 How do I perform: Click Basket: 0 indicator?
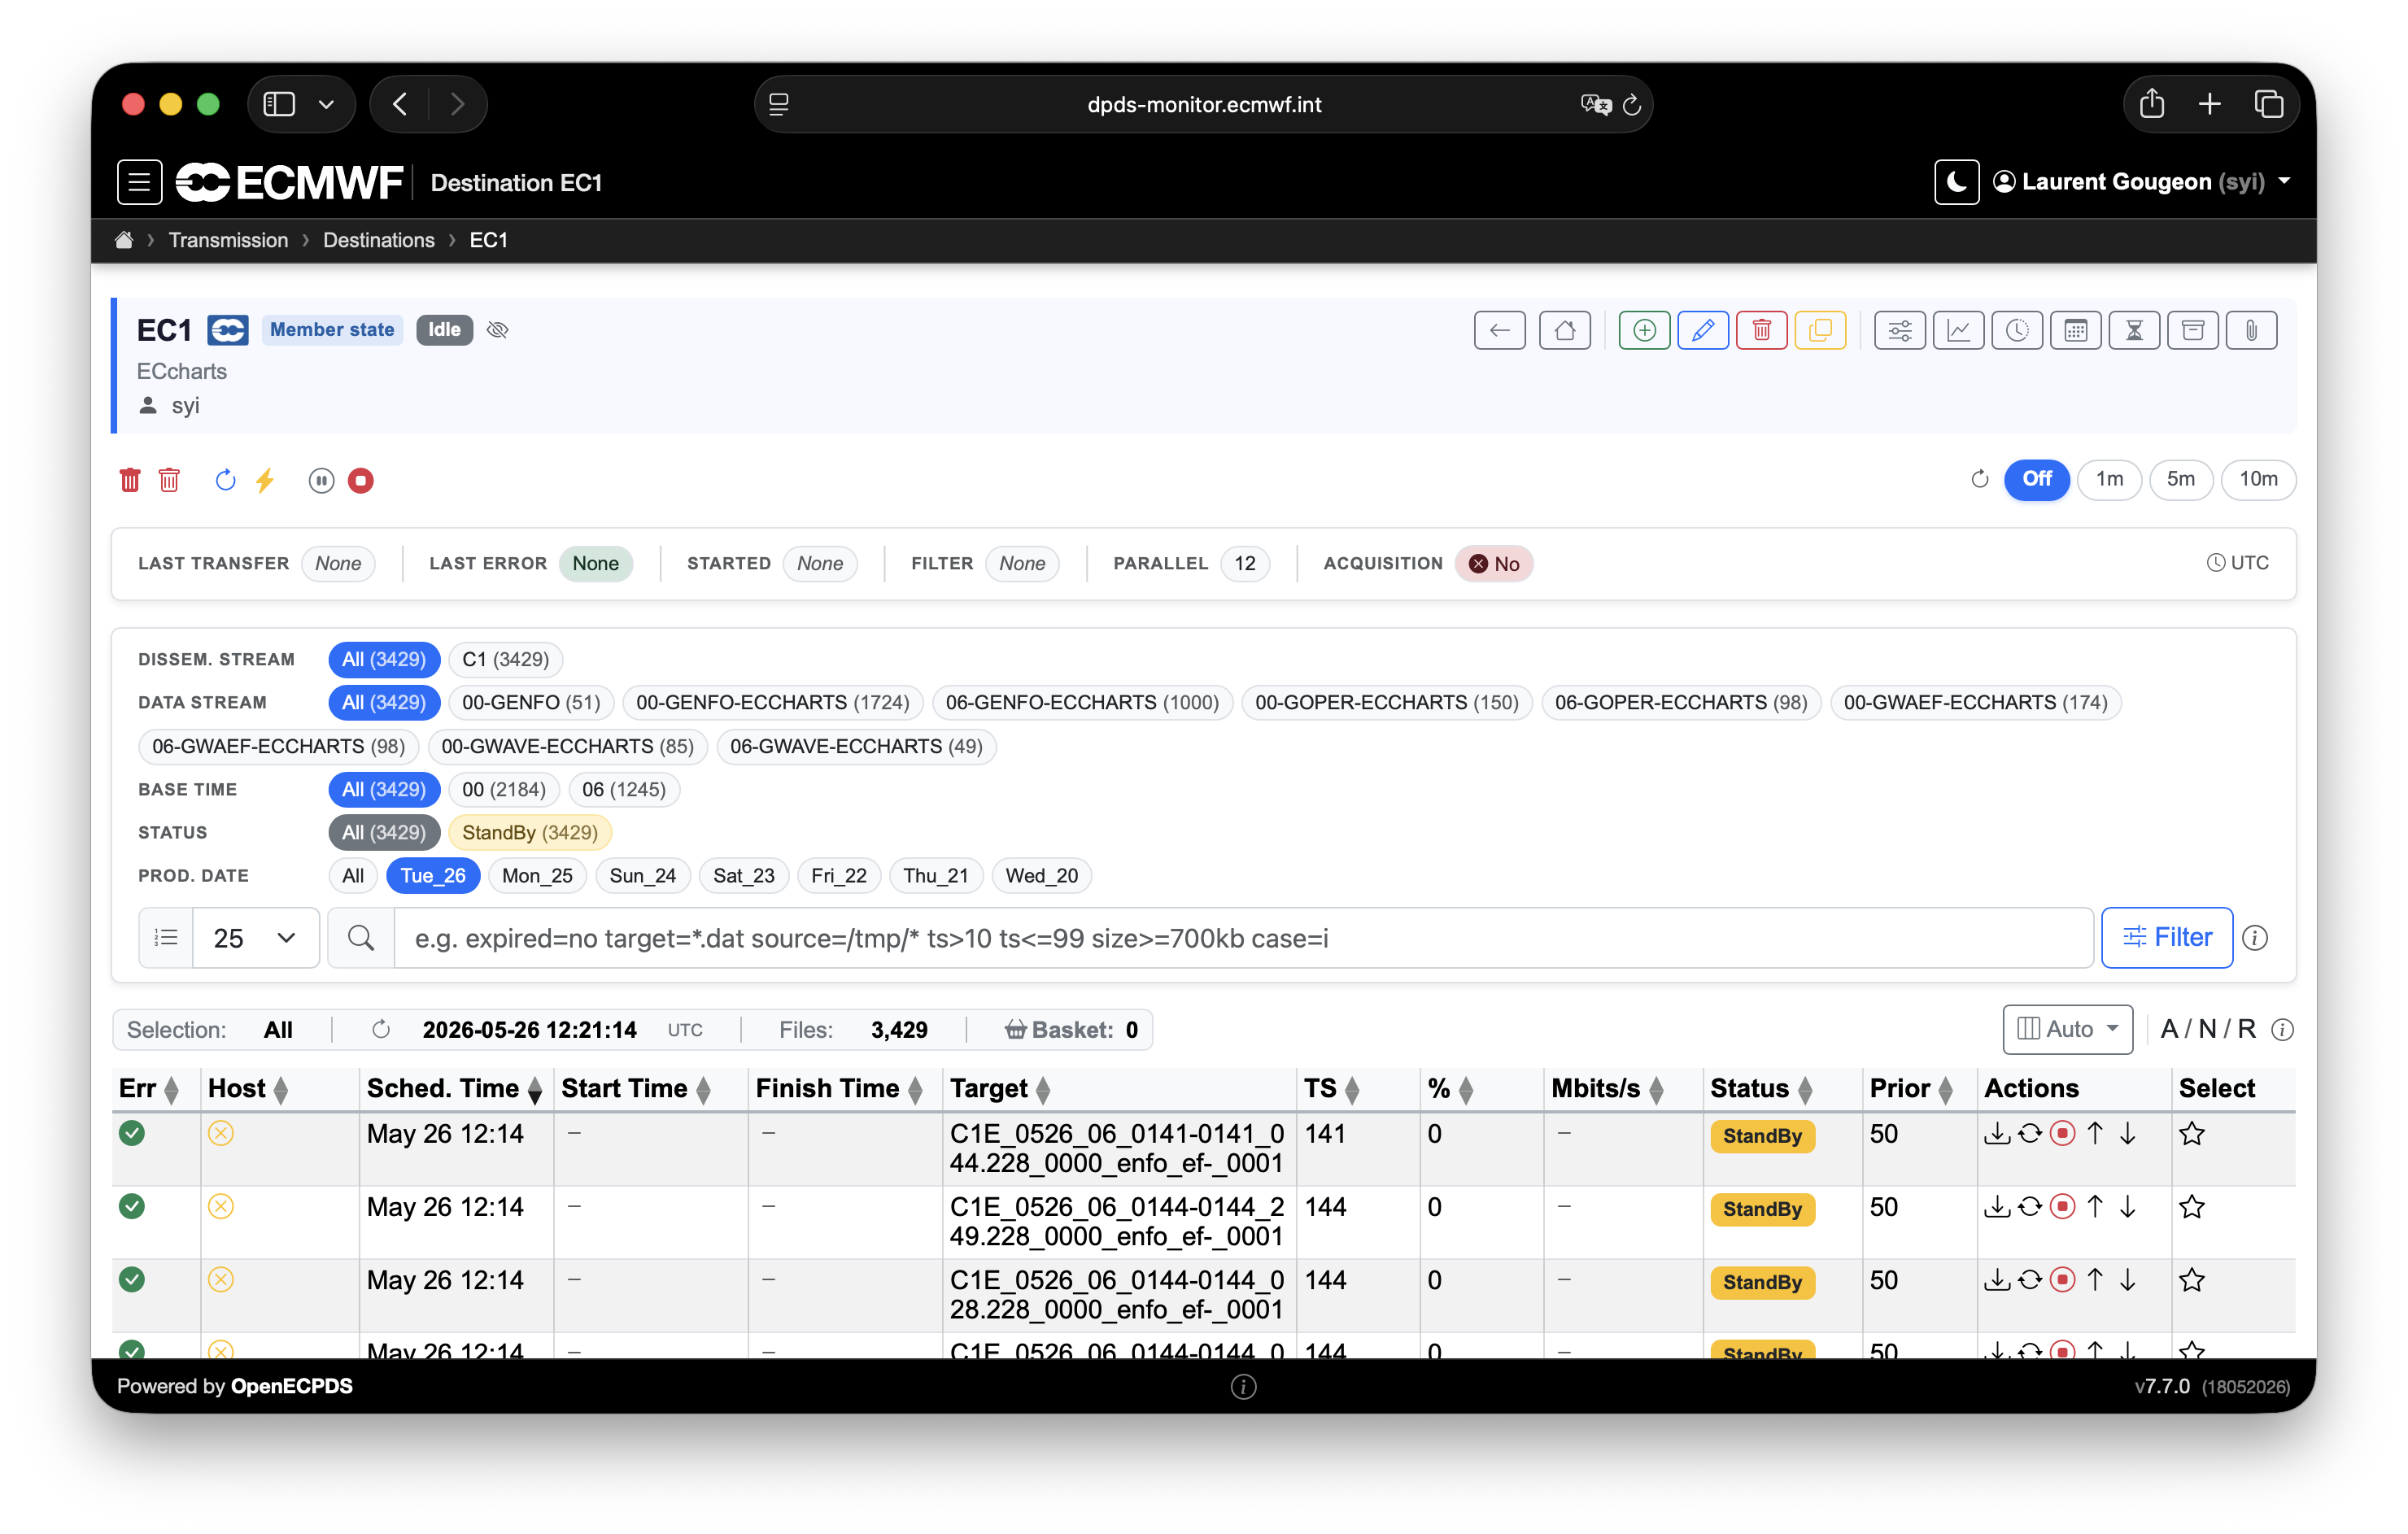pos(1071,1030)
